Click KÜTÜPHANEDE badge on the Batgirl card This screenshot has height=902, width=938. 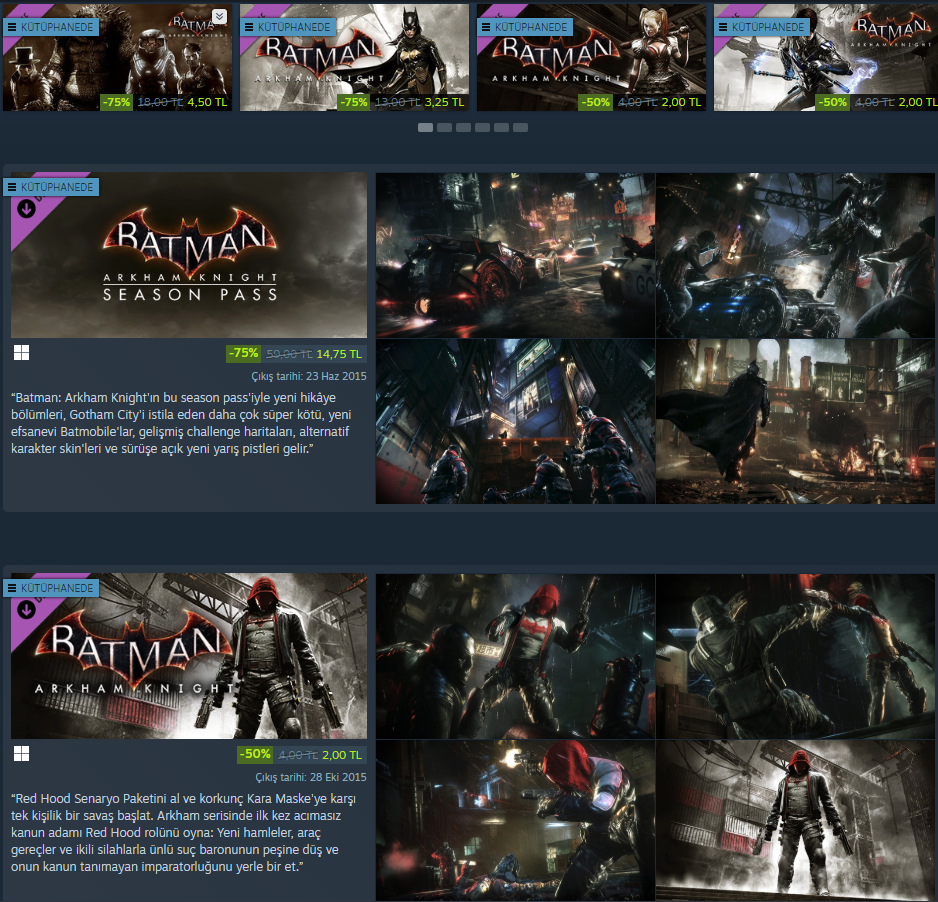(288, 27)
